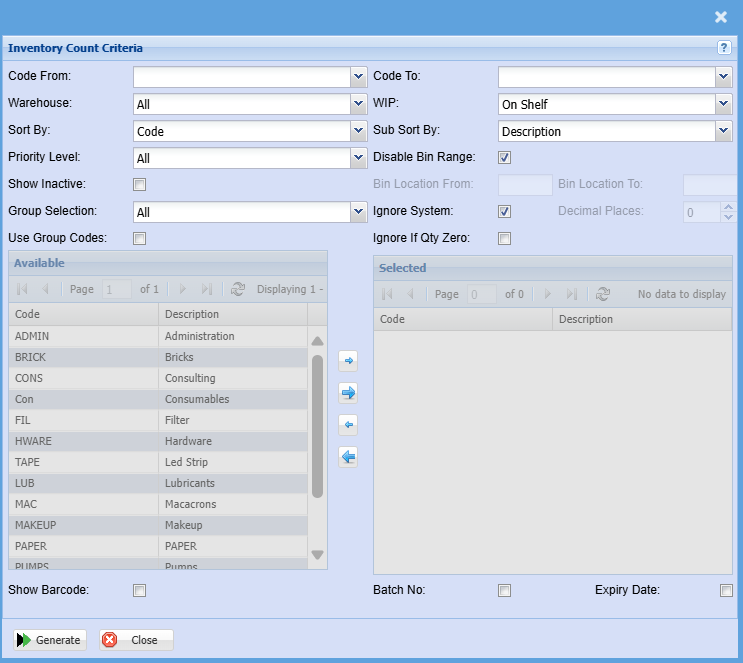
Task: Refresh the Available list
Action: tap(237, 289)
